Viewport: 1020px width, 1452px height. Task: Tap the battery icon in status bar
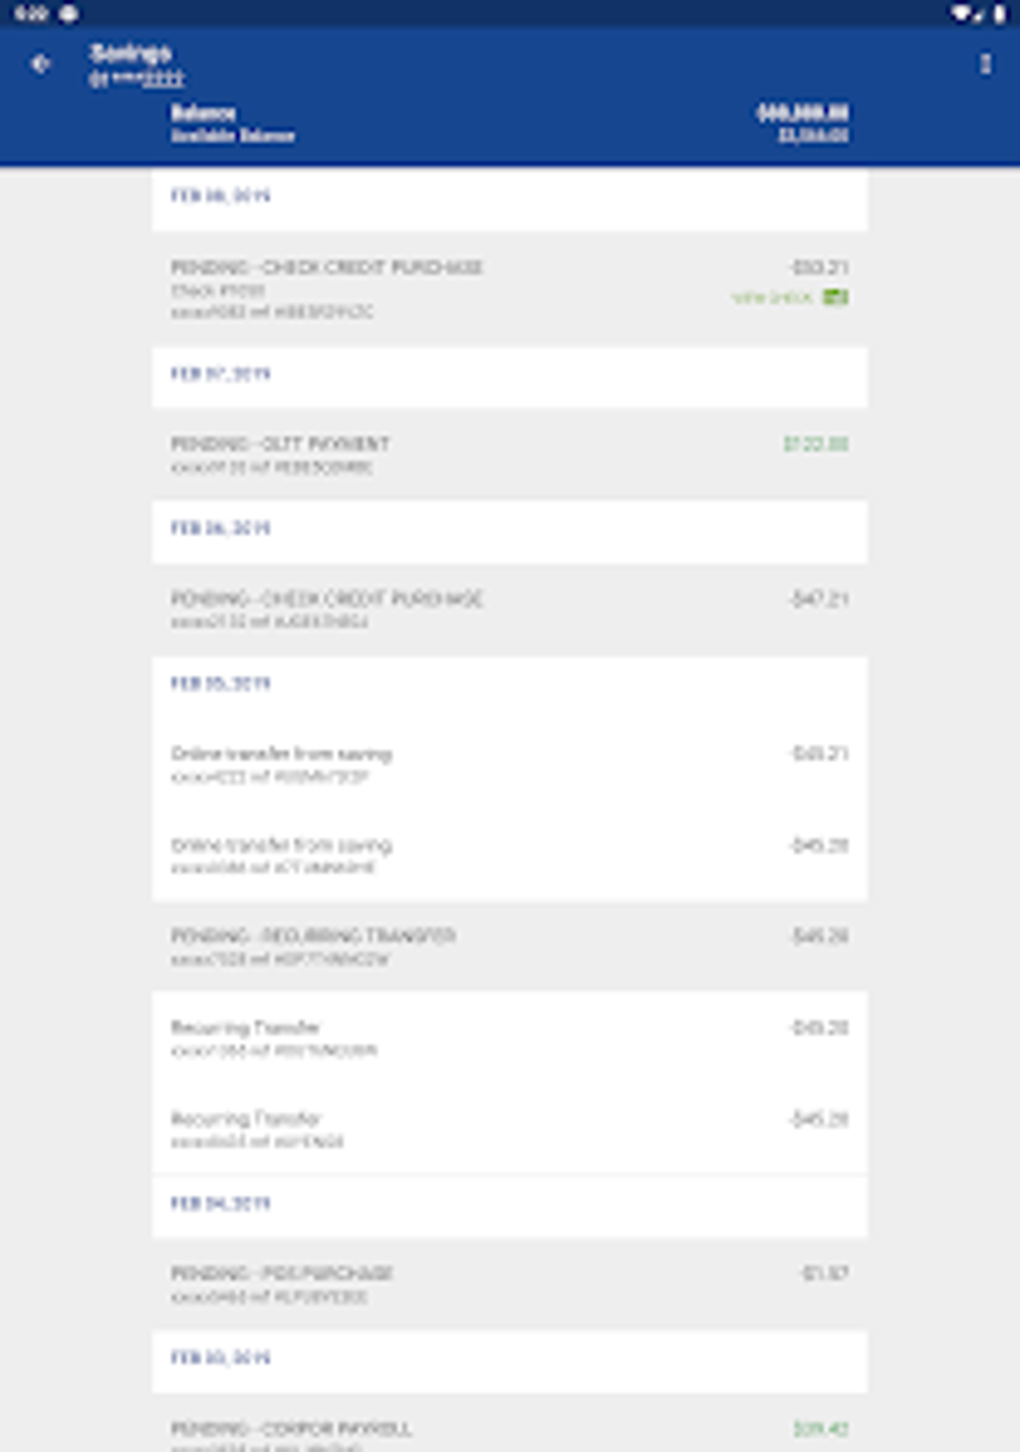coord(998,14)
